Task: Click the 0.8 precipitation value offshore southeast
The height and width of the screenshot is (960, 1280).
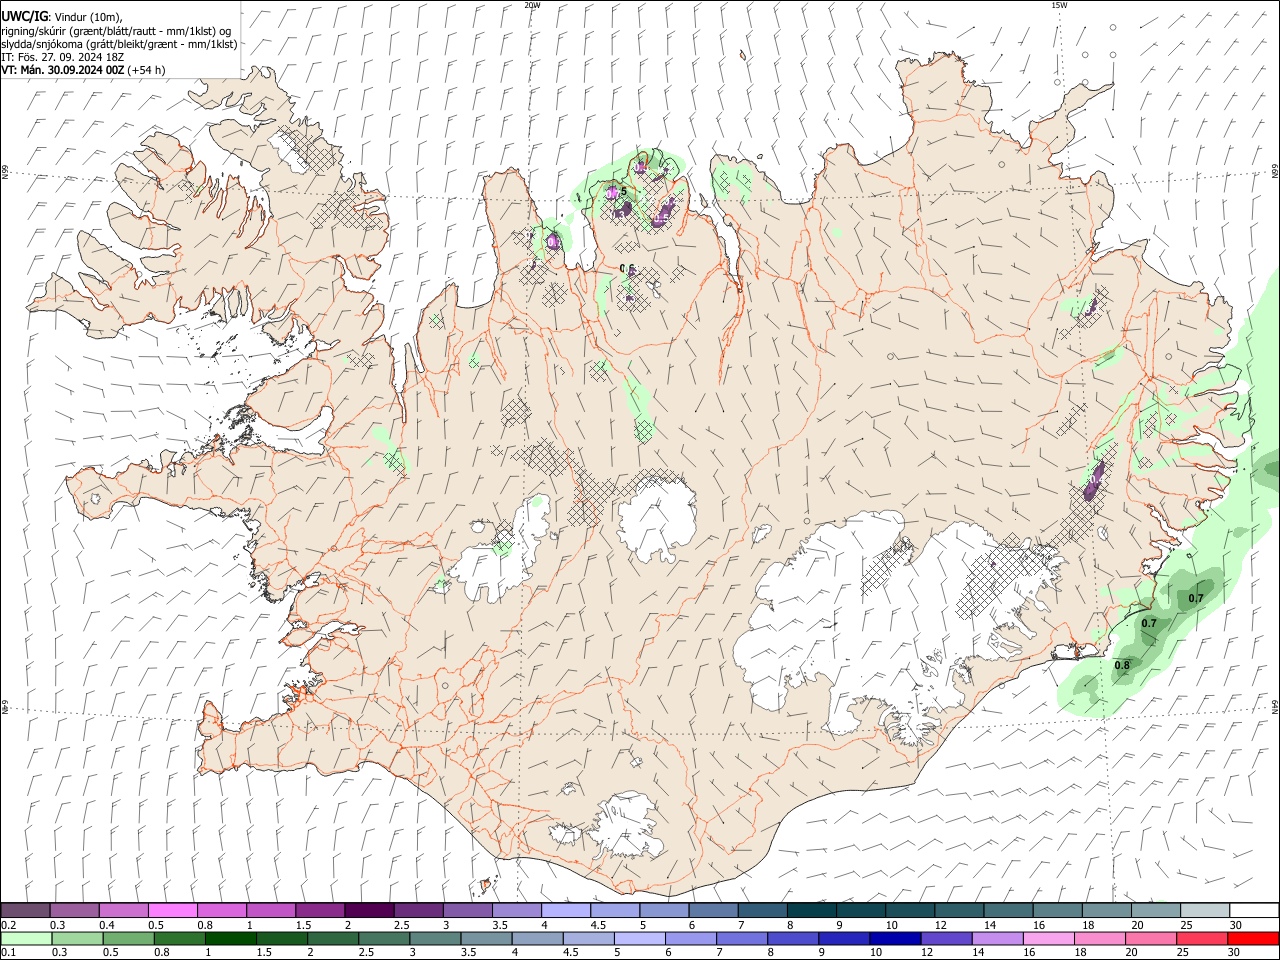Action: 1122,665
